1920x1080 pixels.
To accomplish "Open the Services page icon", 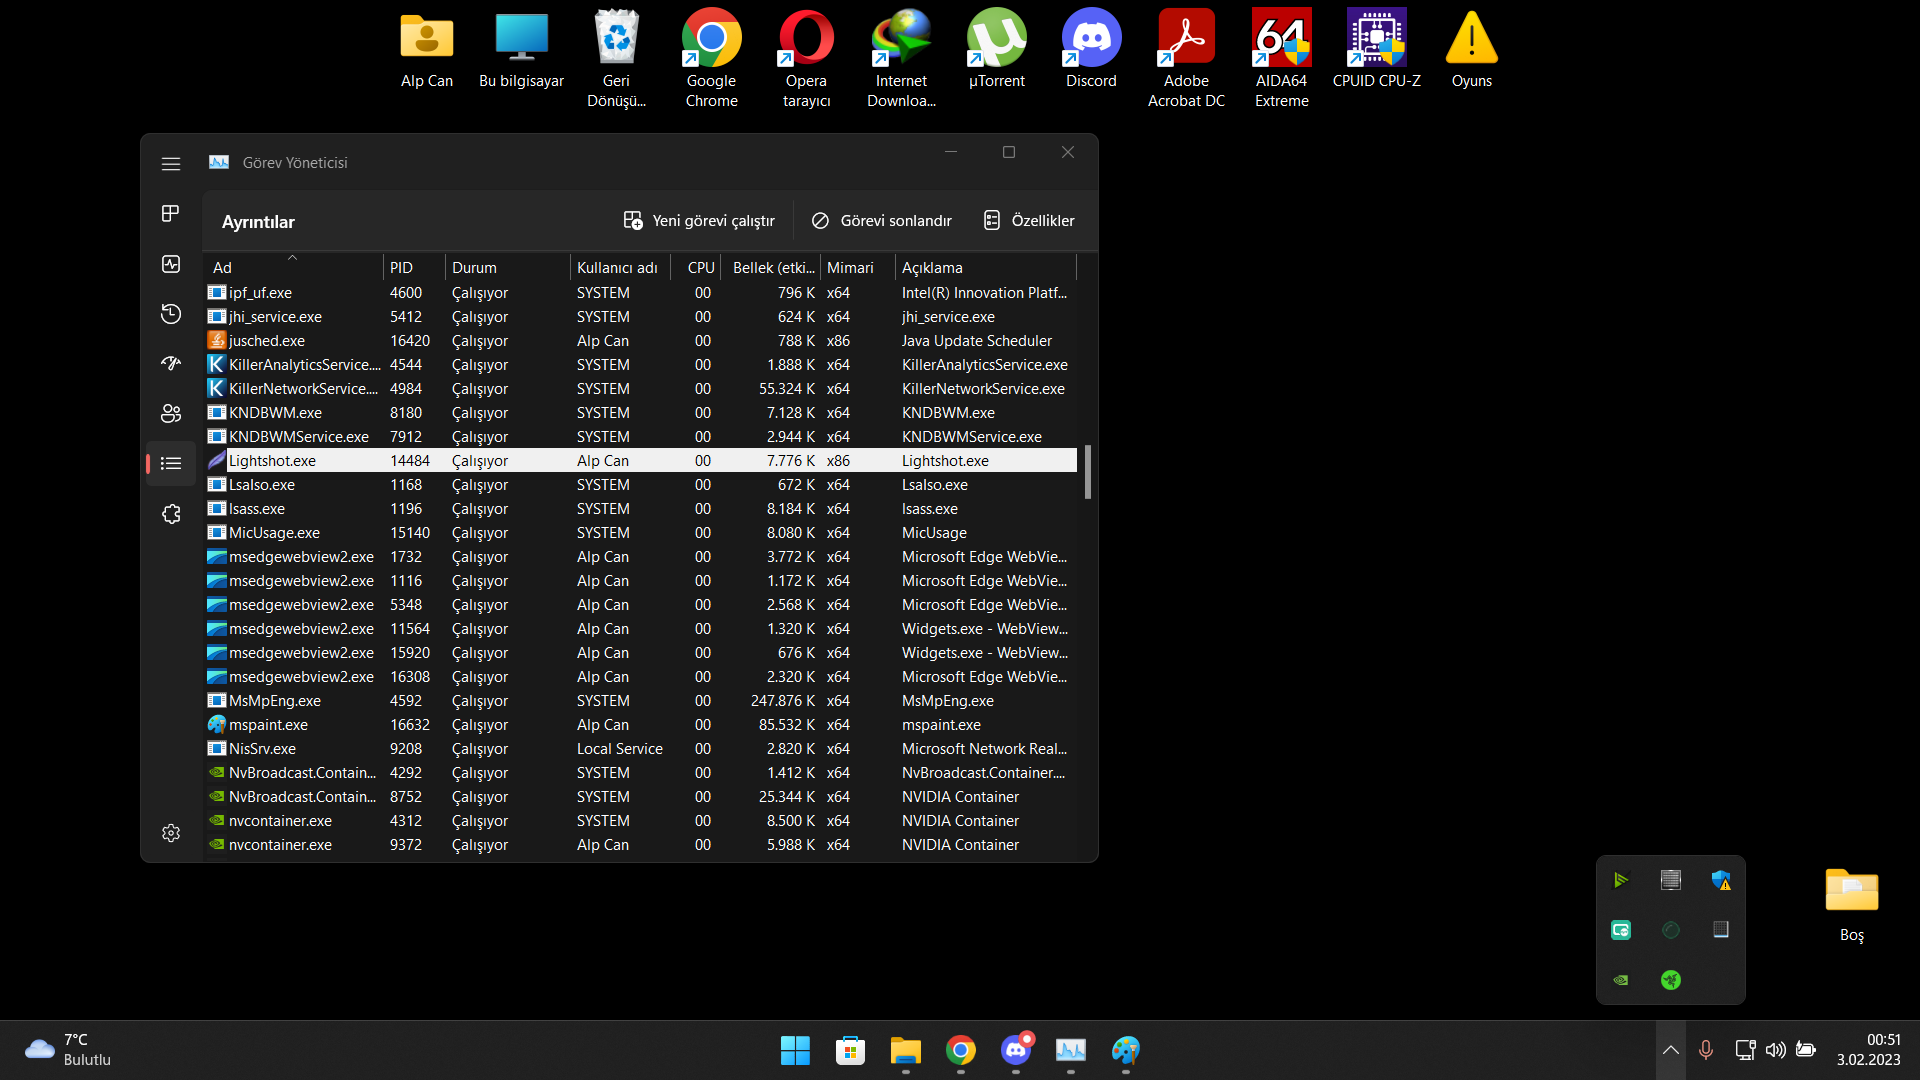I will click(170, 514).
